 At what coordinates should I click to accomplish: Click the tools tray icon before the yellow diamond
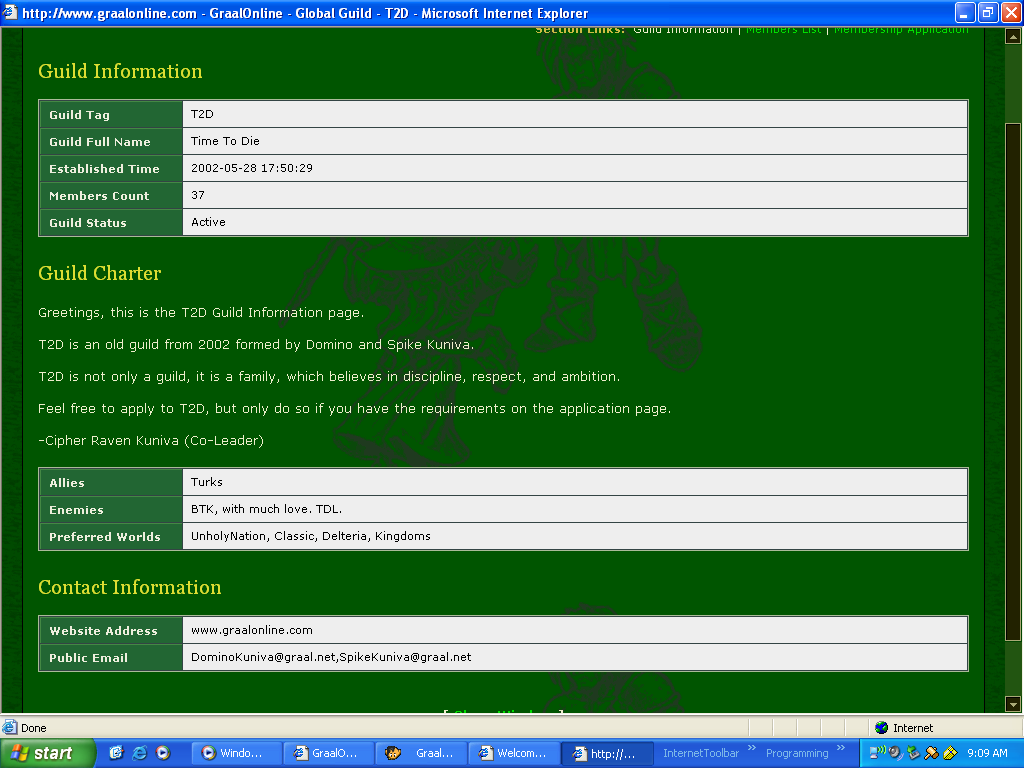(931, 753)
